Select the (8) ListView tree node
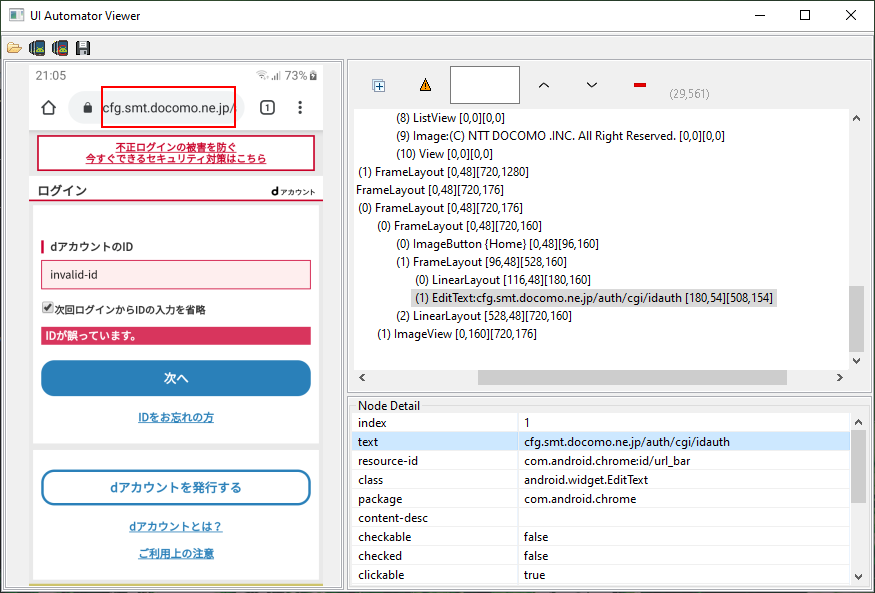This screenshot has height=593, width=875. coord(450,118)
